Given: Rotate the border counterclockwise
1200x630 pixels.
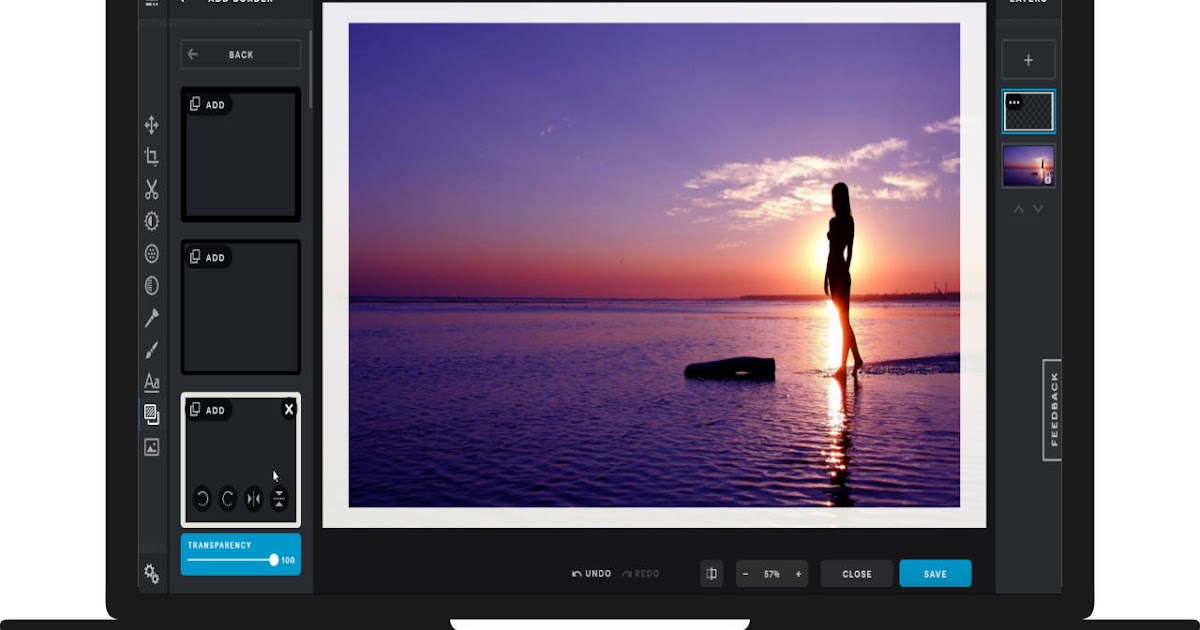Looking at the screenshot, I should [203, 498].
